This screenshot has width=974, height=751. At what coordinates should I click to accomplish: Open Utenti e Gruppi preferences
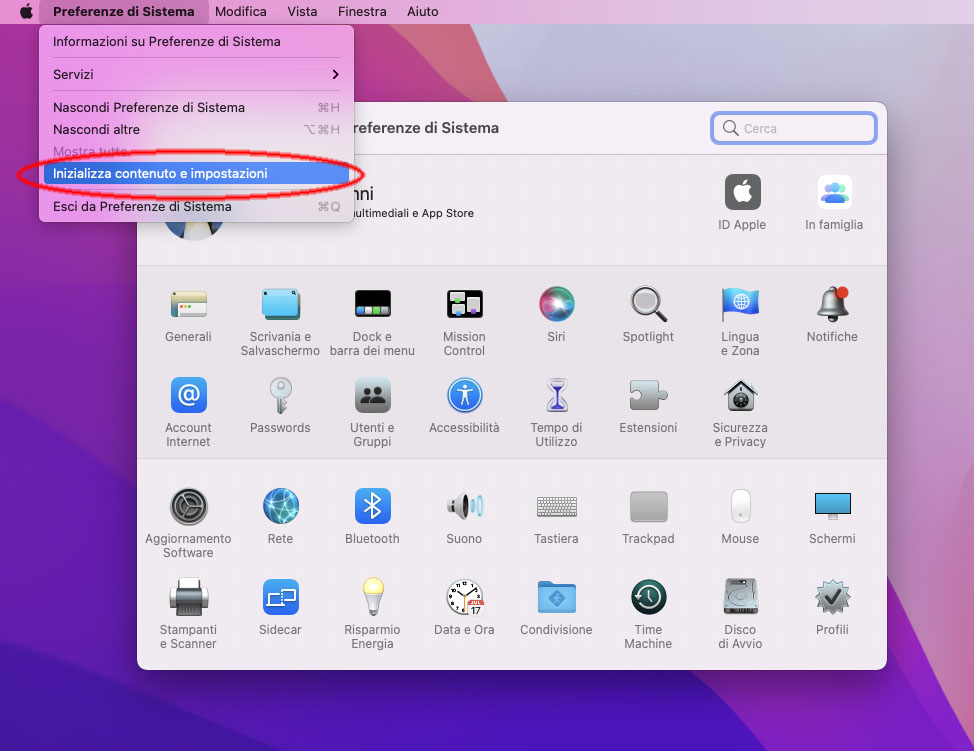372,395
